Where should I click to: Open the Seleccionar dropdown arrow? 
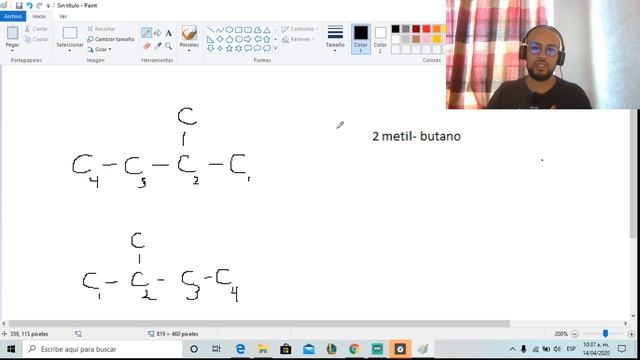click(x=70, y=51)
